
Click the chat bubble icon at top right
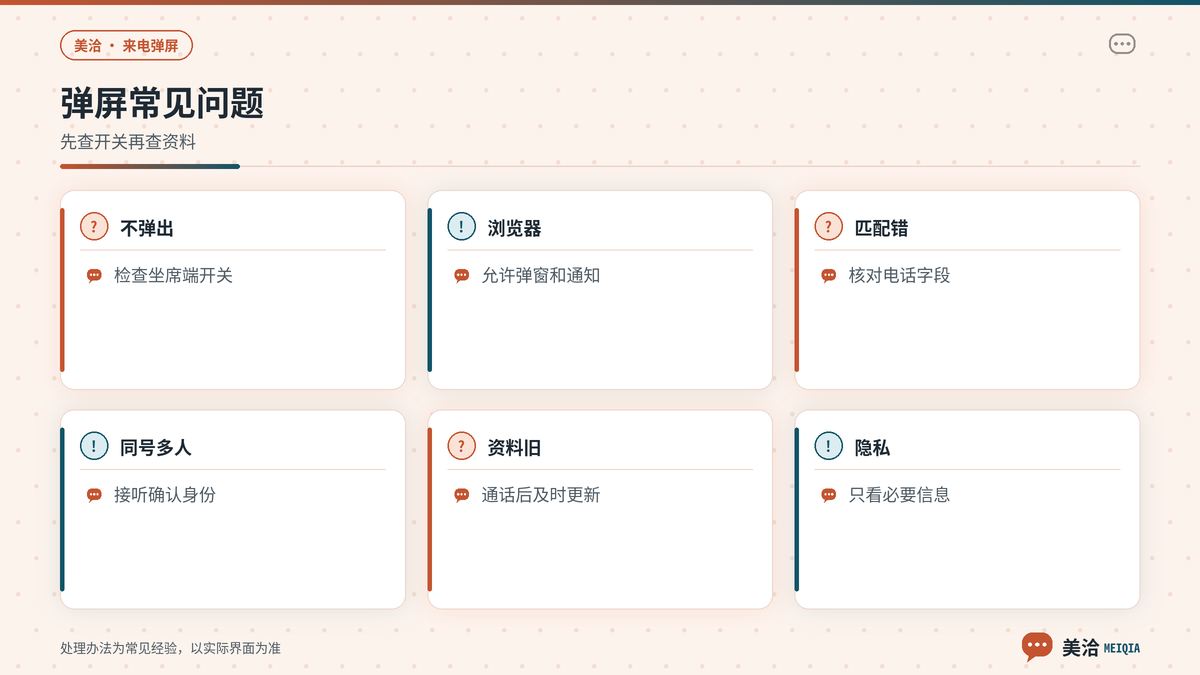pos(1122,44)
